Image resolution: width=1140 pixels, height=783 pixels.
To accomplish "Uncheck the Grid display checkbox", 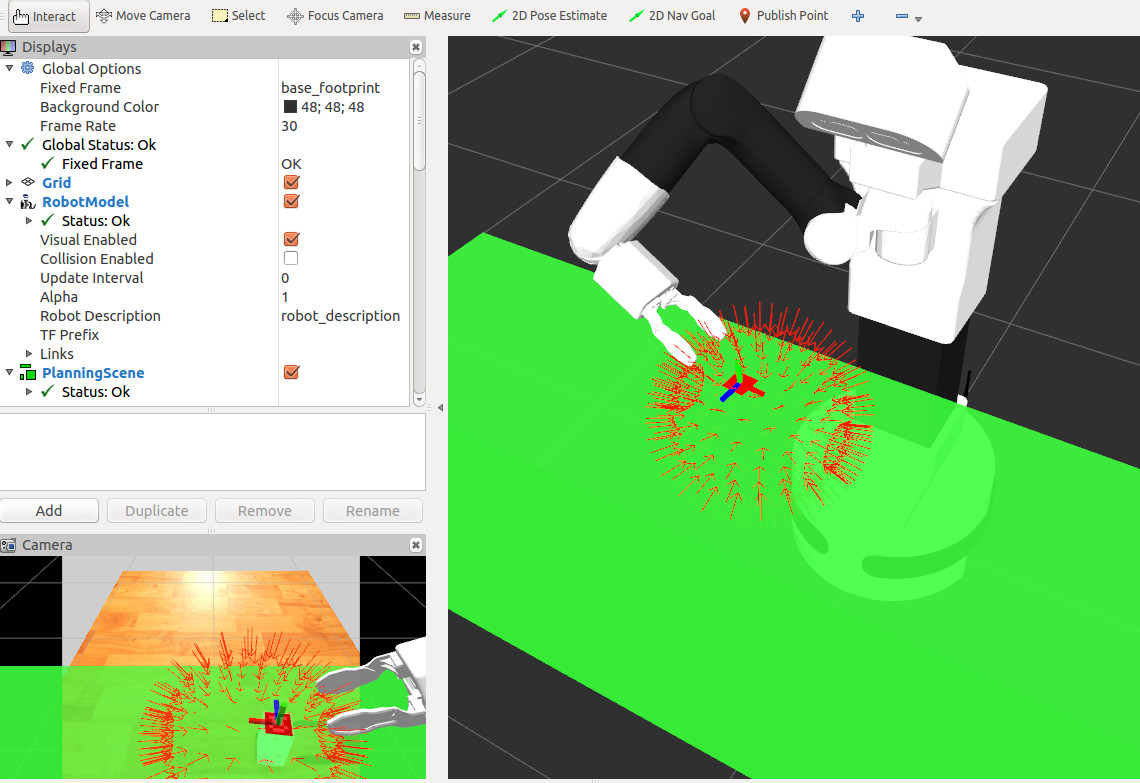I will click(291, 182).
